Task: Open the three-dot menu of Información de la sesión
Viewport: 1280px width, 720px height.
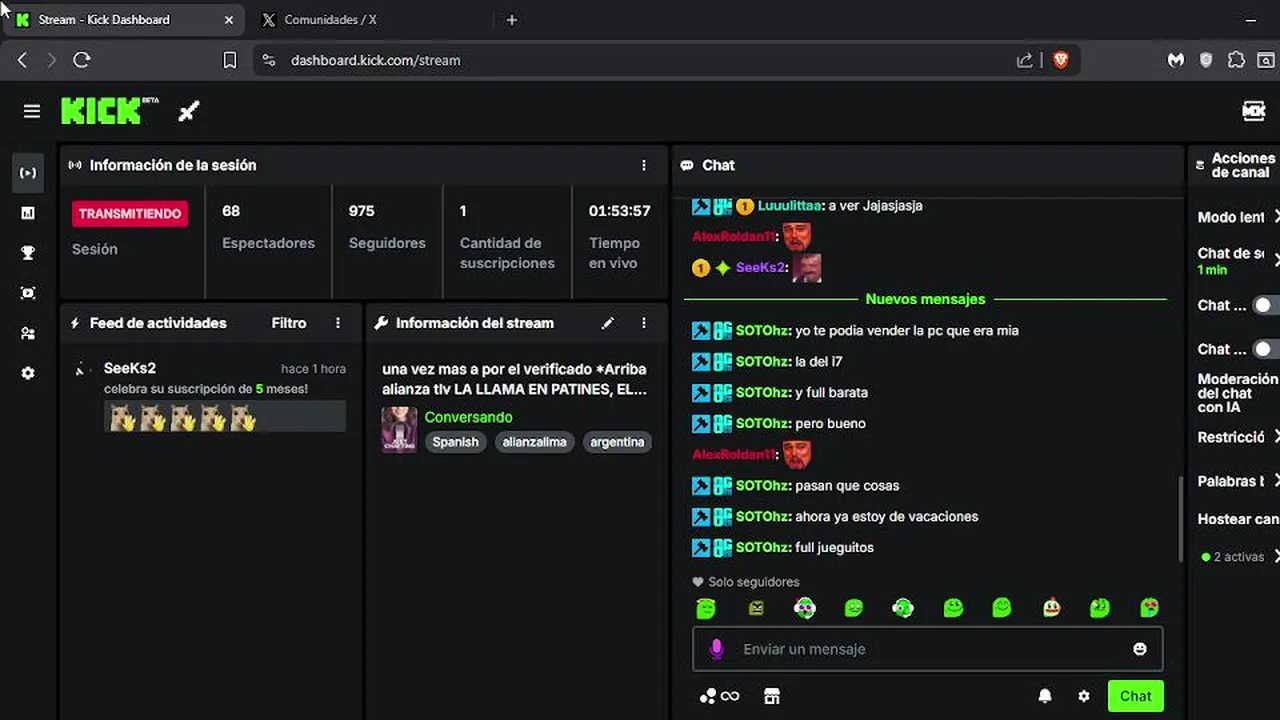Action: [x=644, y=165]
